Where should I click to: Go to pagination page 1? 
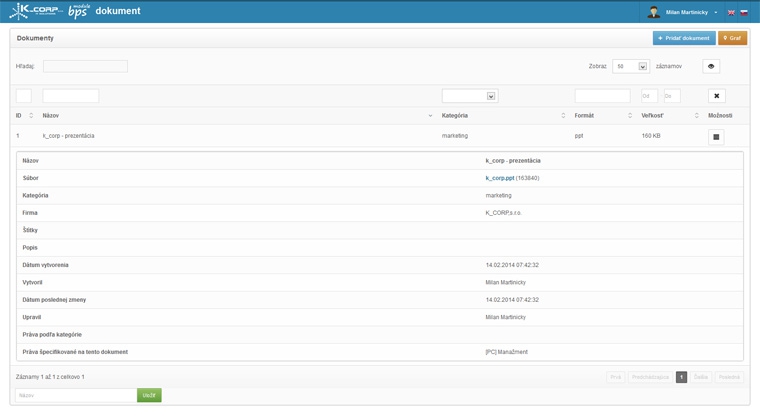[681, 377]
